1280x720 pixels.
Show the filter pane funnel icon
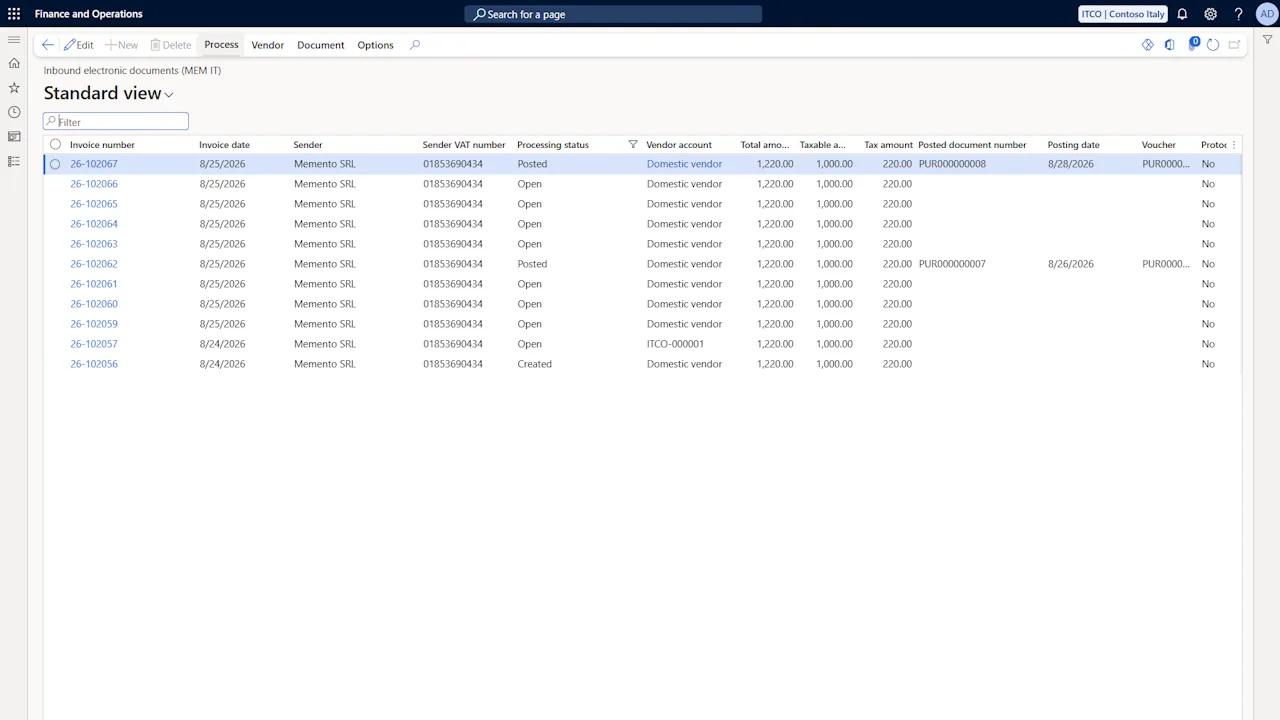point(1267,40)
